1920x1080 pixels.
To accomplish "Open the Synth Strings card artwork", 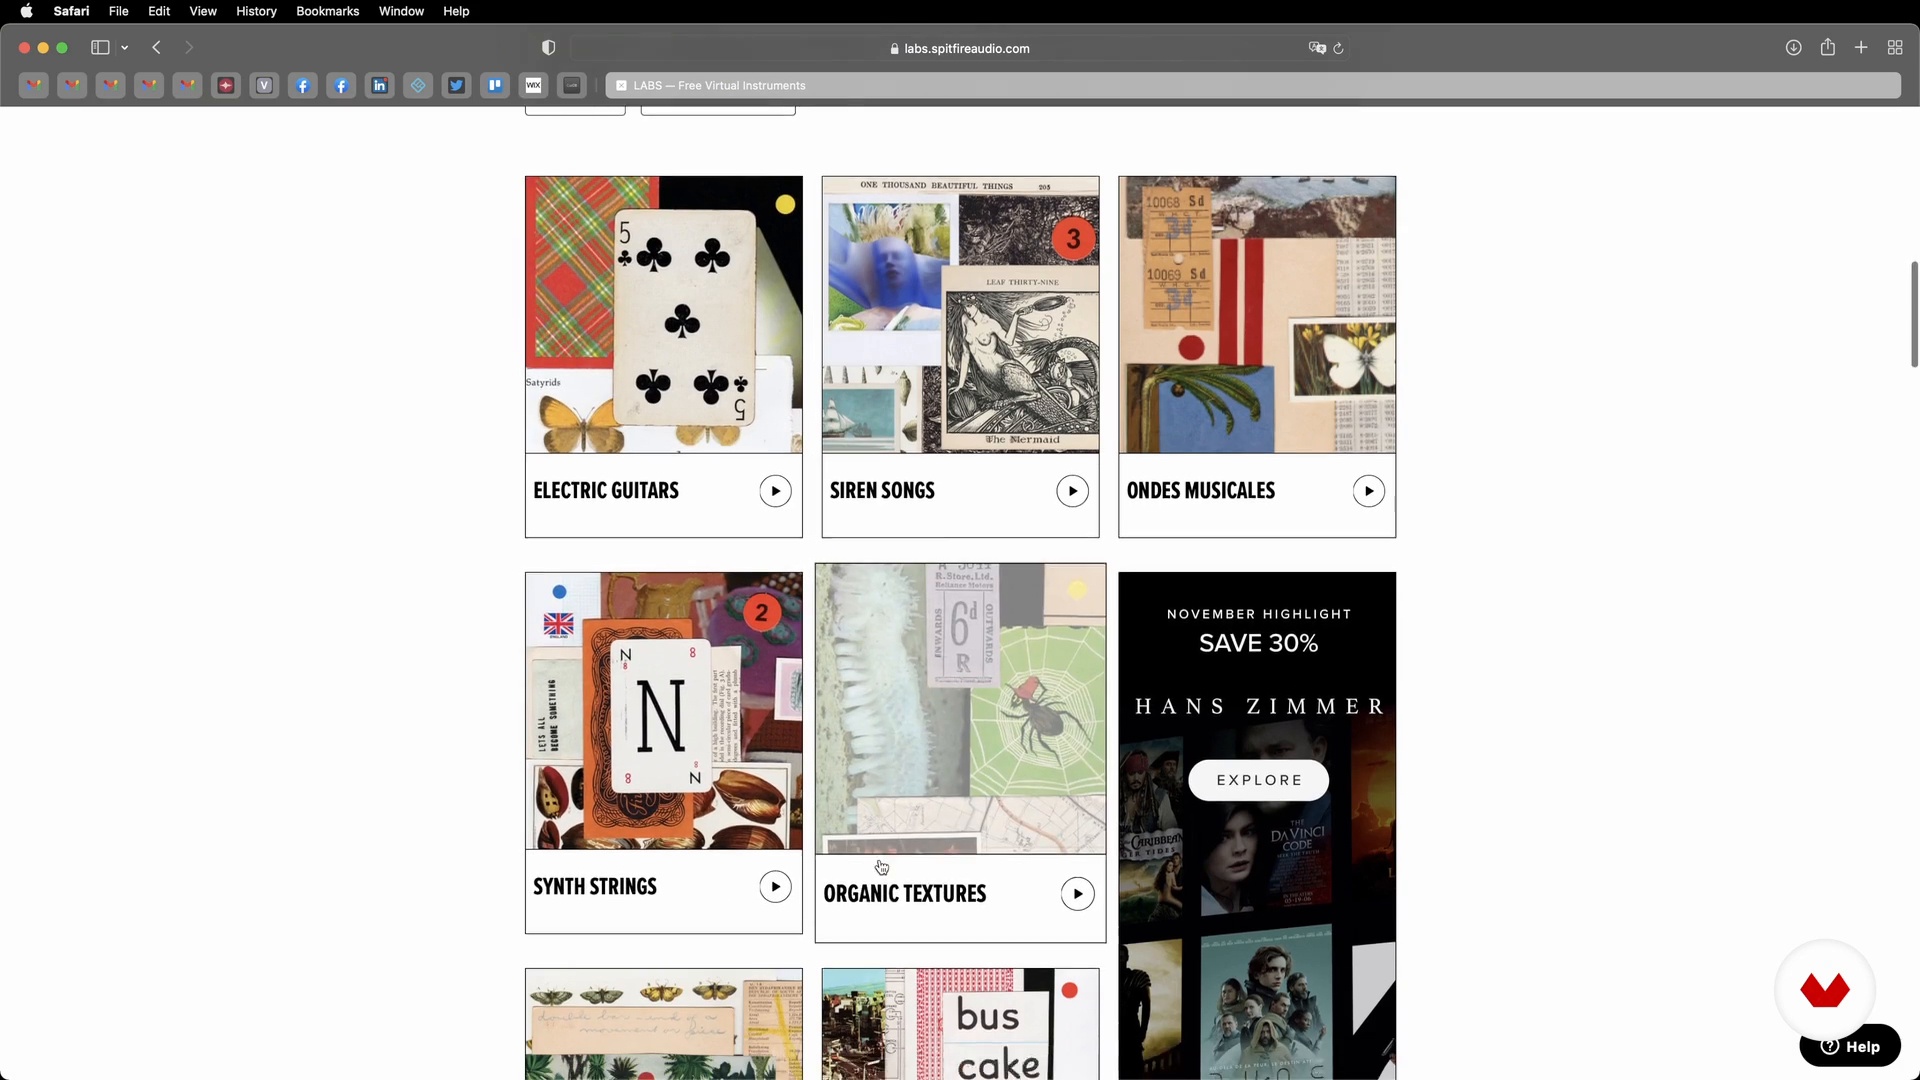I will pyautogui.click(x=664, y=711).
